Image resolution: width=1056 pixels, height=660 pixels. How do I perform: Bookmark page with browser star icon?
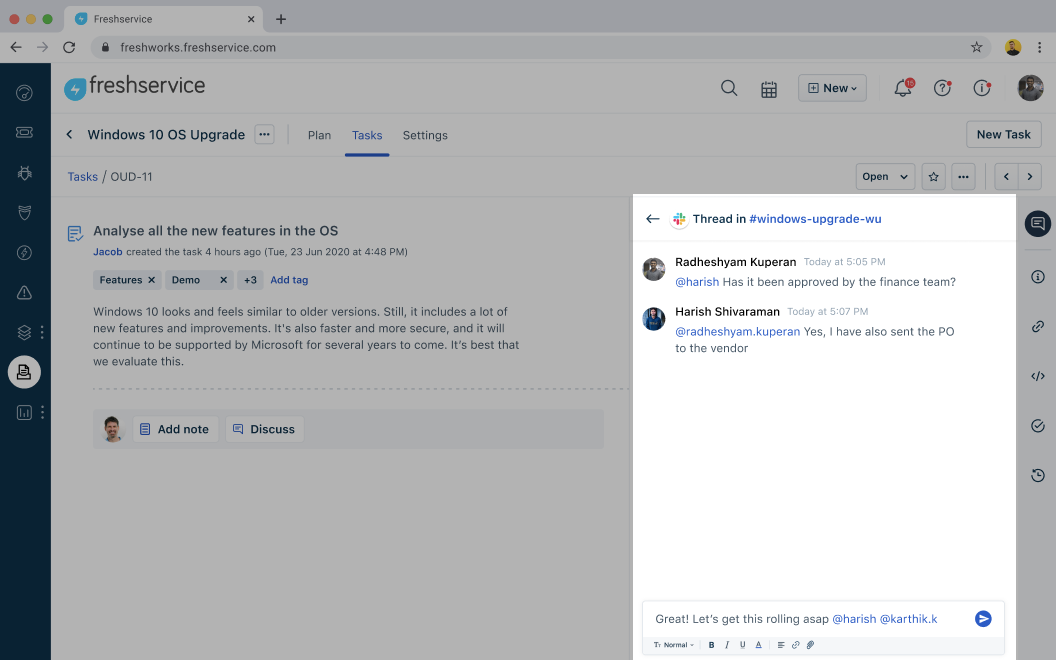click(976, 47)
